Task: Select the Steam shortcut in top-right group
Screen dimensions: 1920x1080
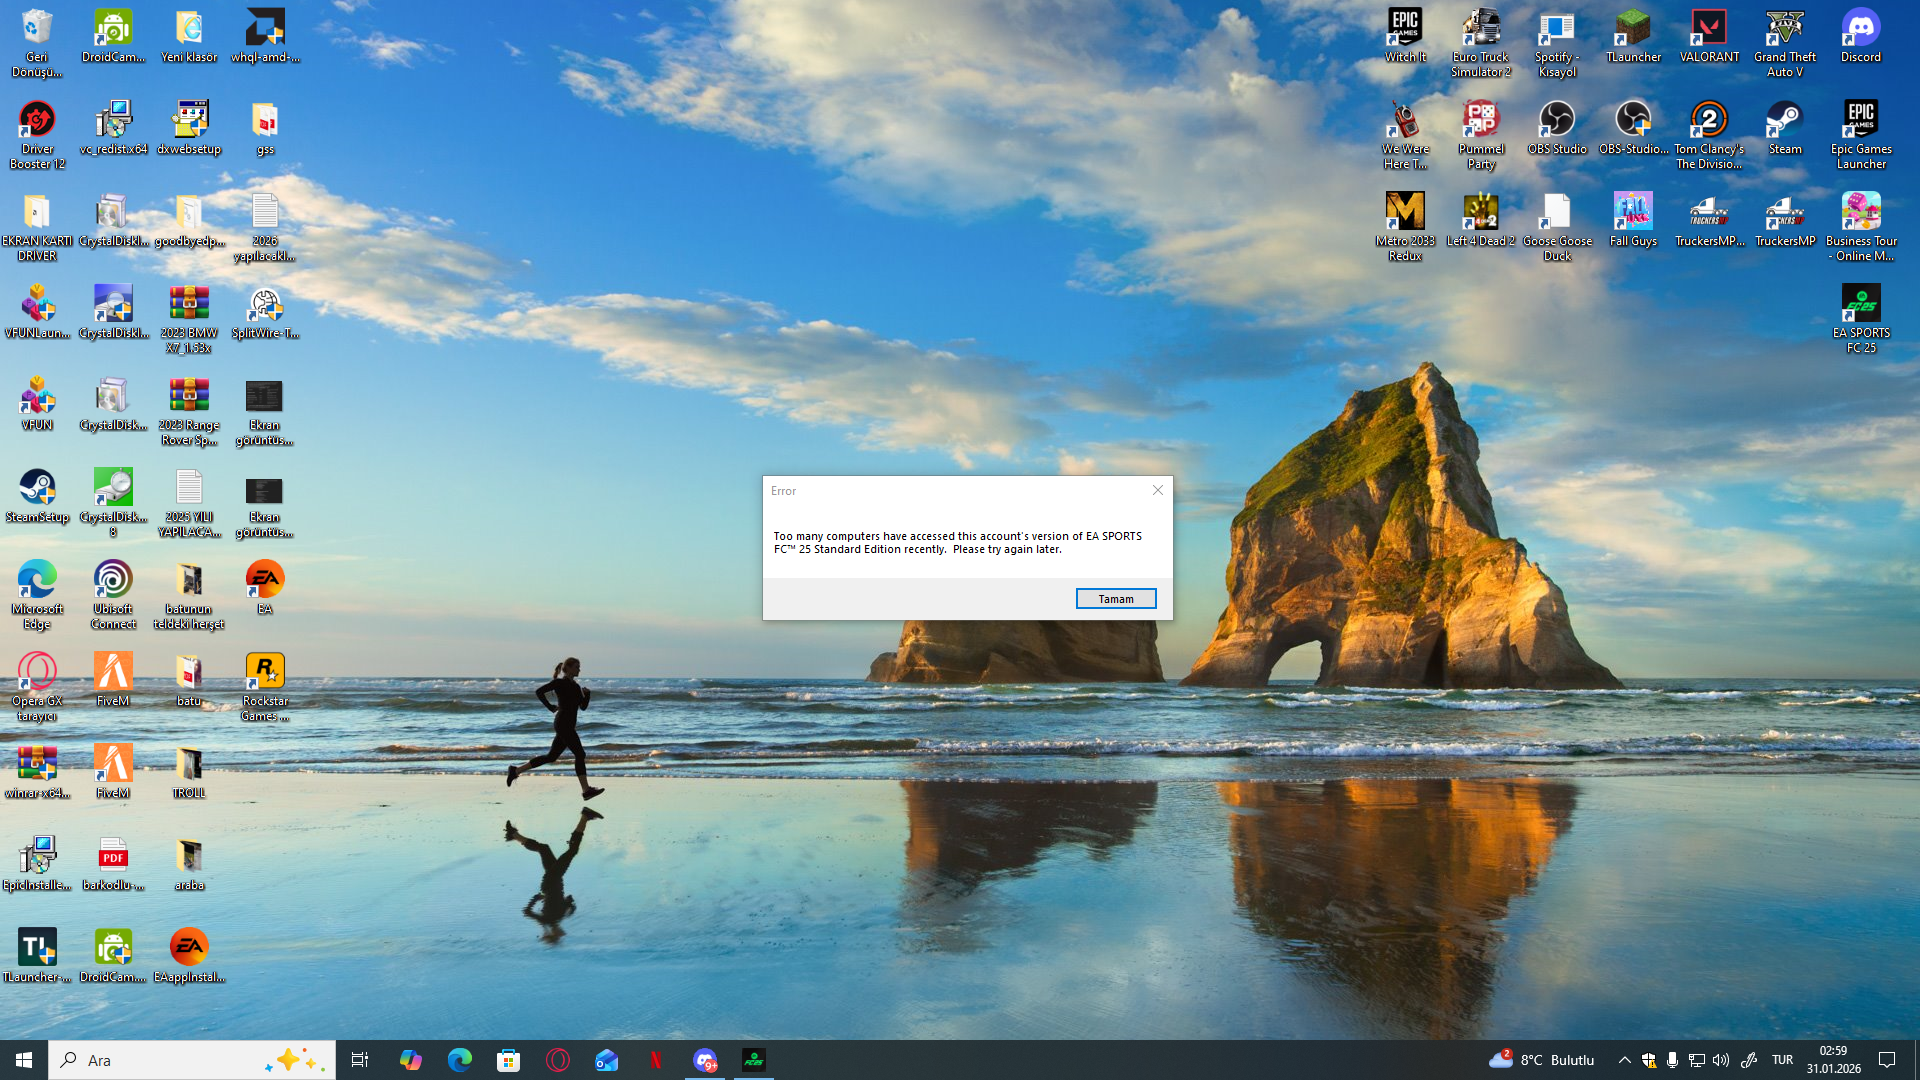Action: pos(1785,128)
